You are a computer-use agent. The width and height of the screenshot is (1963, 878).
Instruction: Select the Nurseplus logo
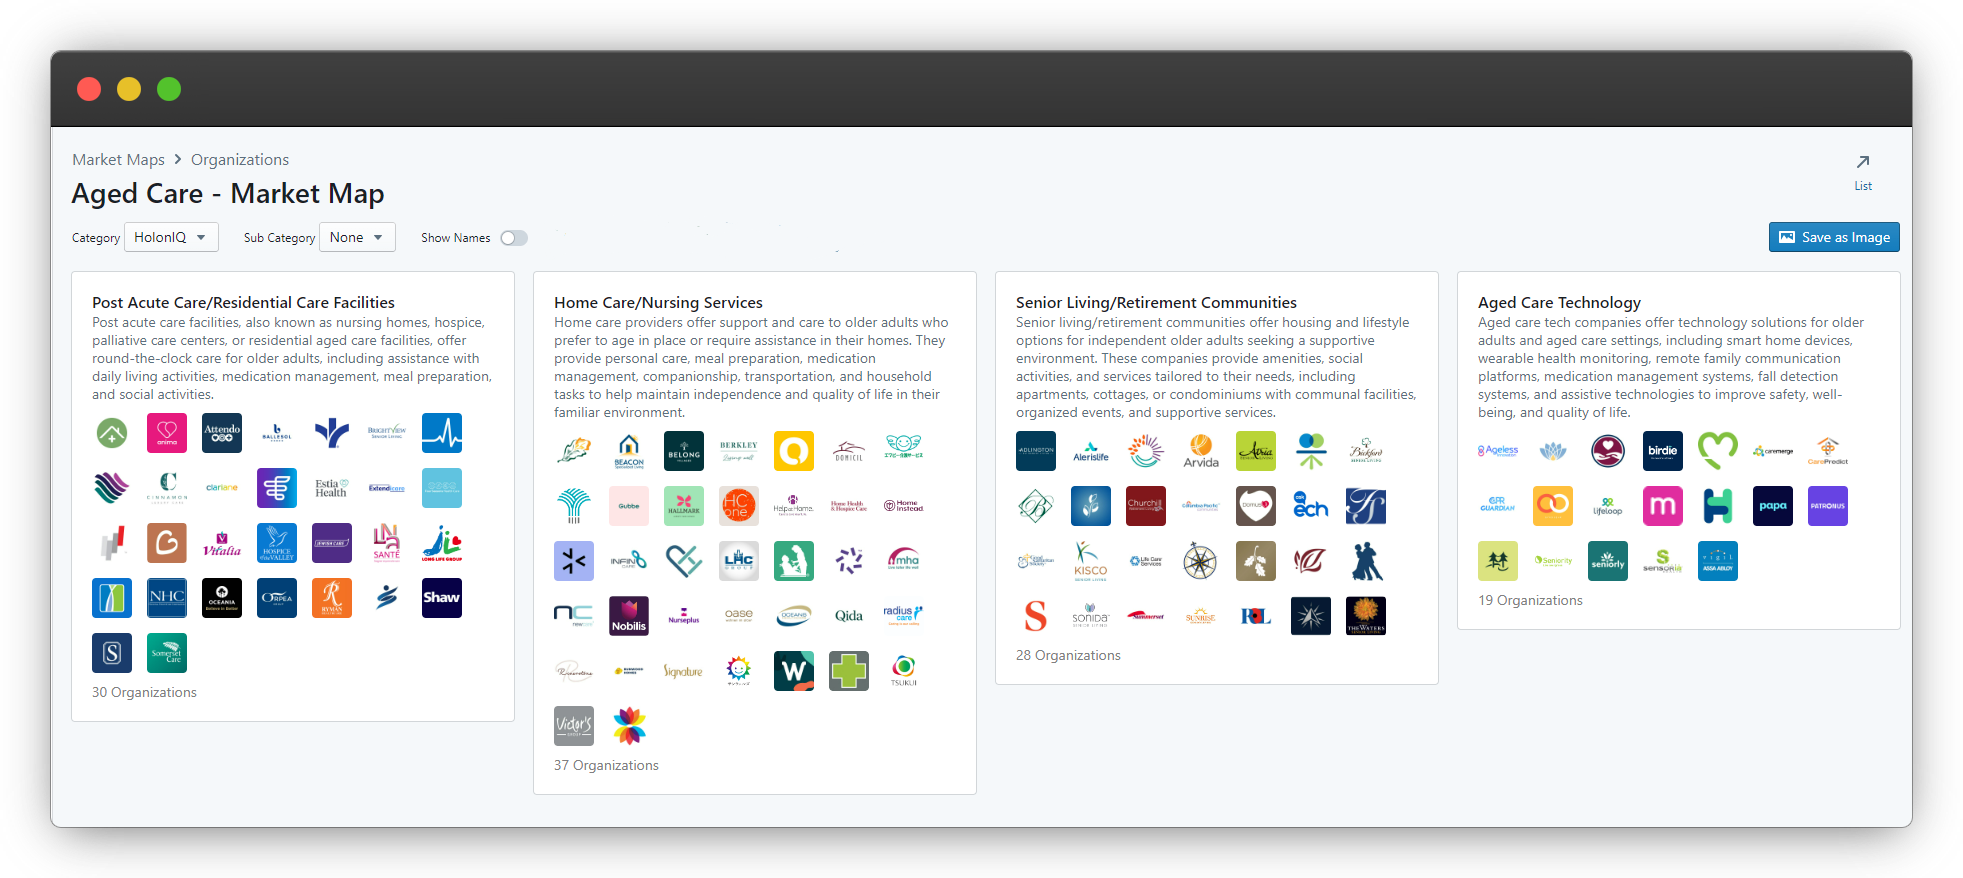684,616
